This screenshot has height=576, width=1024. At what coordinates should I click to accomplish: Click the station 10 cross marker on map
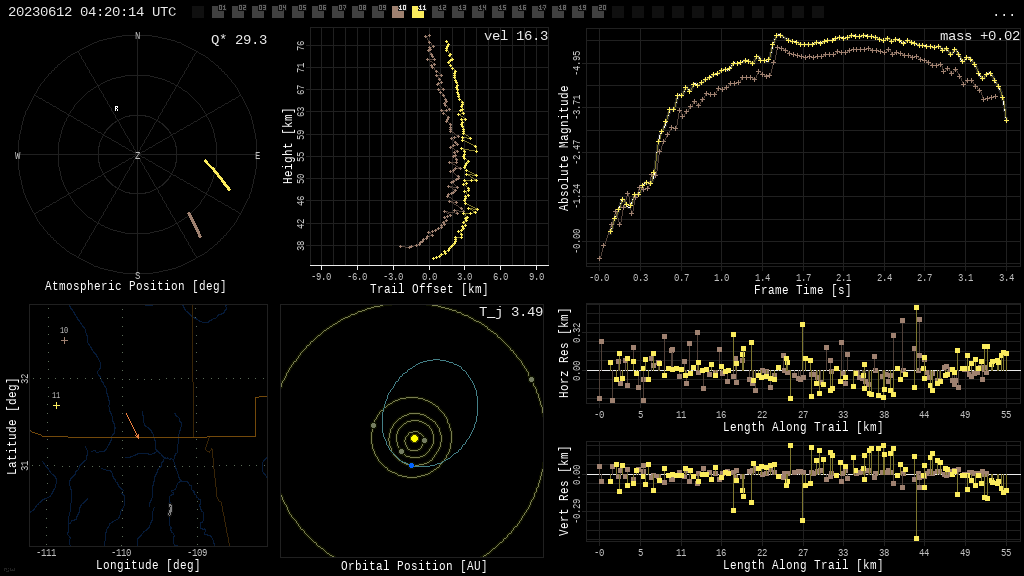coord(64,340)
